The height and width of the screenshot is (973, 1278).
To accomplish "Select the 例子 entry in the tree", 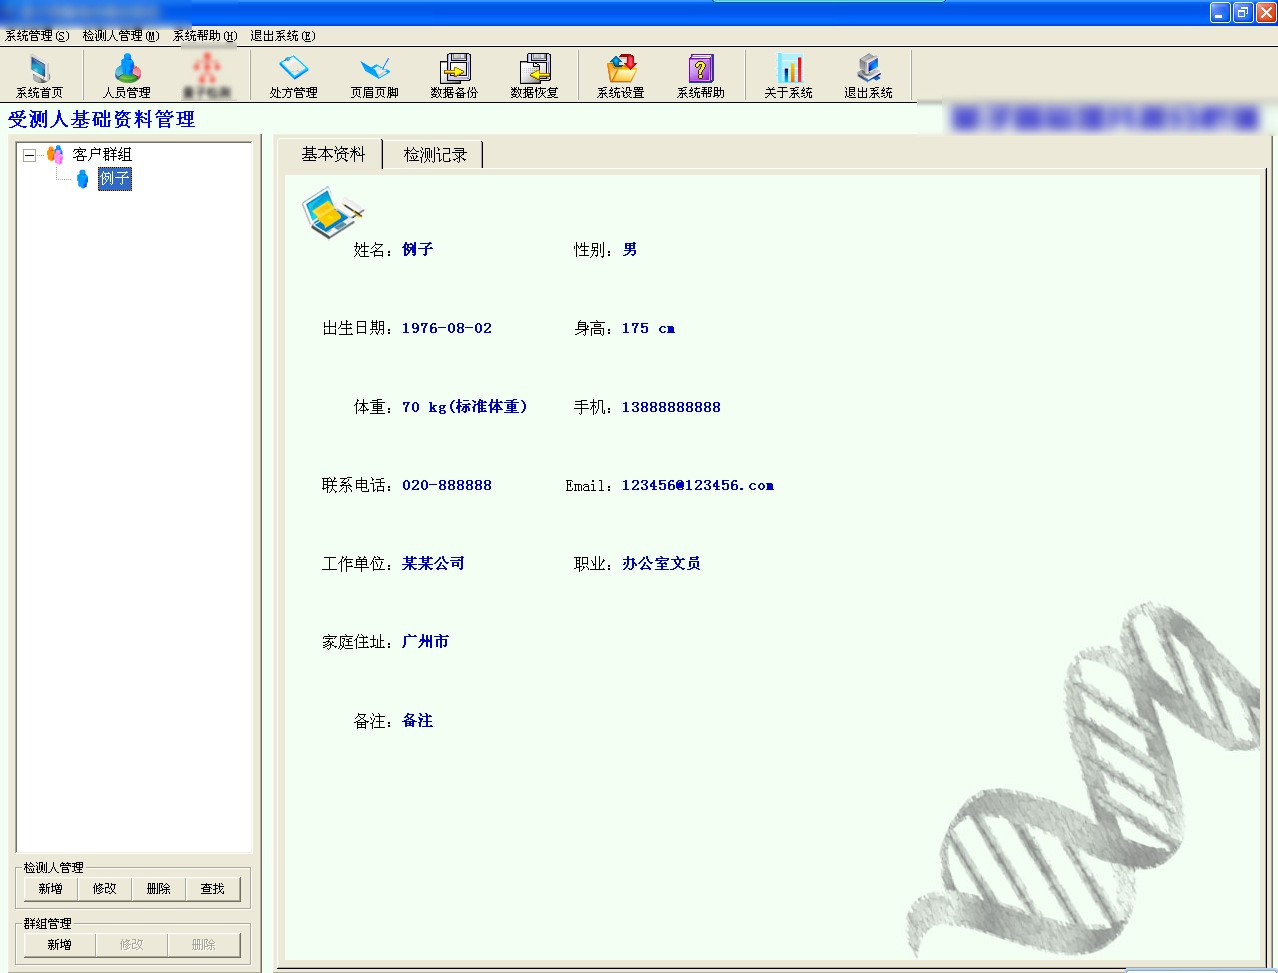I will tap(115, 179).
